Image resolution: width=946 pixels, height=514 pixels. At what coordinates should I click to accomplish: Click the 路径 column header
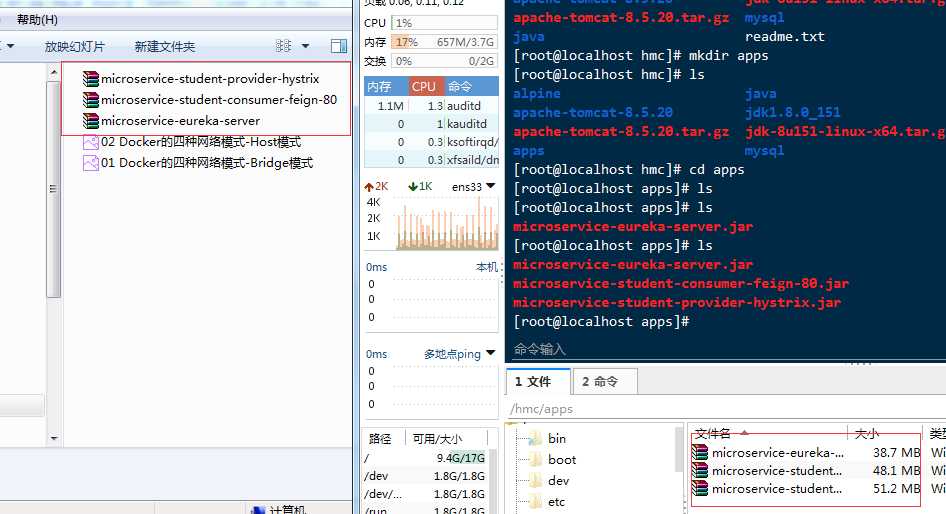380,439
